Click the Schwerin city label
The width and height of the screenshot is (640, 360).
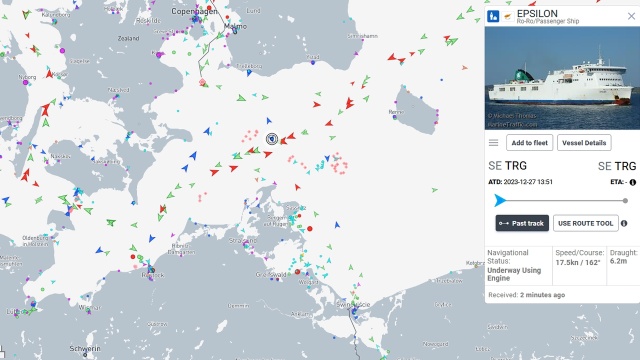pos(85,349)
